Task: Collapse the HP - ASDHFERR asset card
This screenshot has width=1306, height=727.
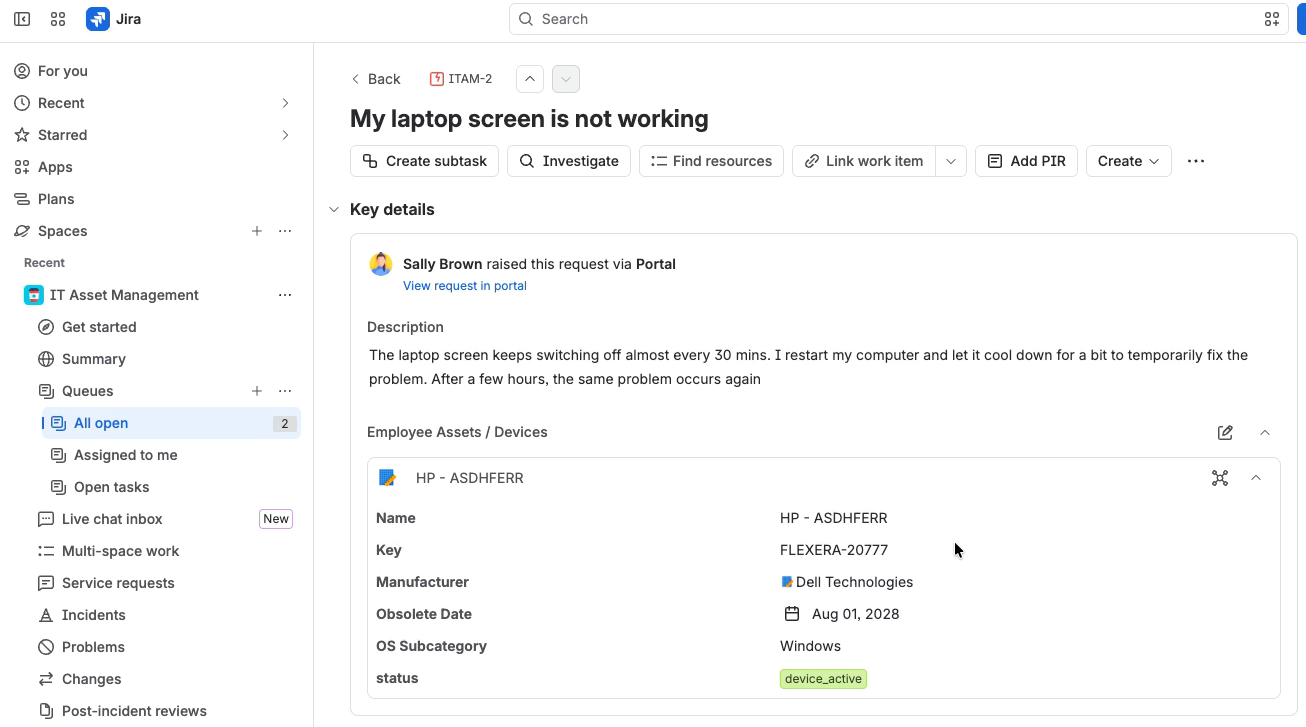Action: (x=1256, y=478)
